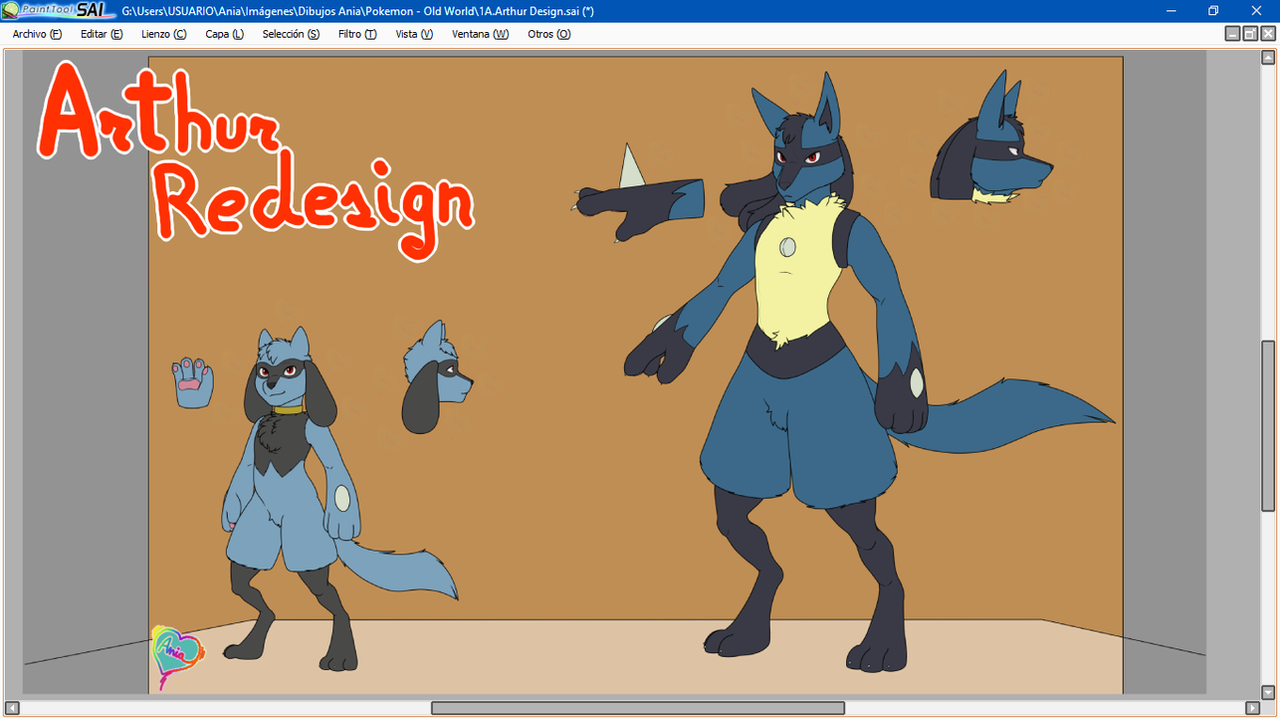This screenshot has height=719, width=1280.
Task: Restore down the PaintTool SAI application window
Action: coord(1213,10)
